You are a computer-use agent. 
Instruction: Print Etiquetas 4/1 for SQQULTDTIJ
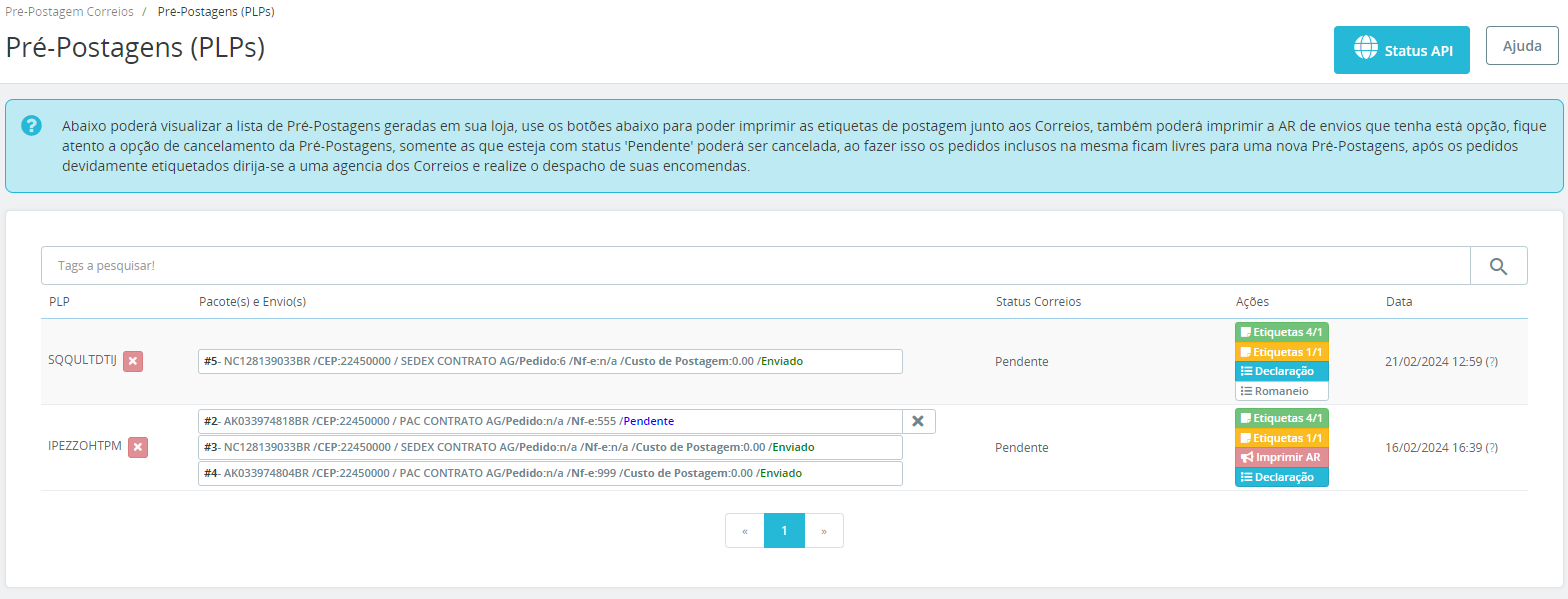click(1281, 333)
